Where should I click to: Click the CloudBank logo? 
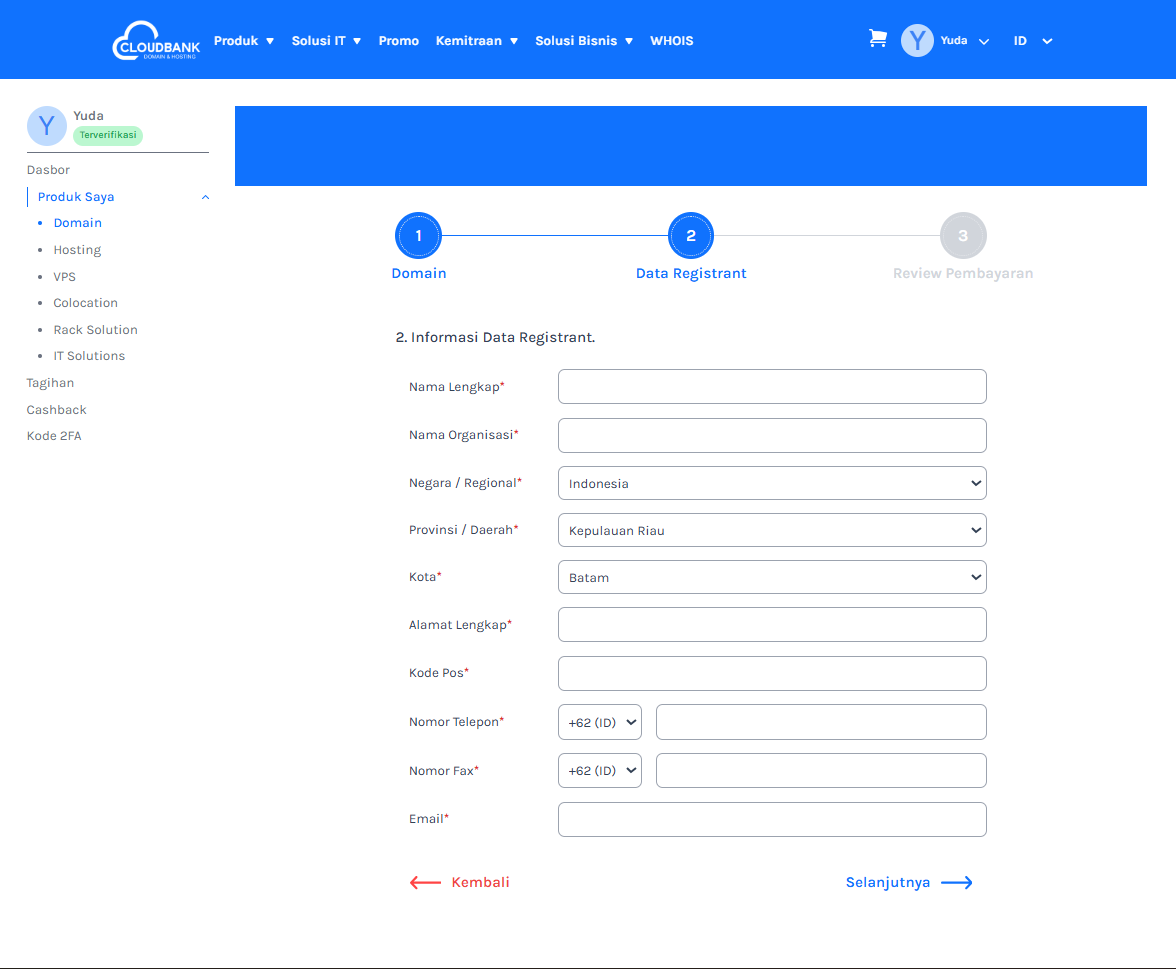(156, 41)
